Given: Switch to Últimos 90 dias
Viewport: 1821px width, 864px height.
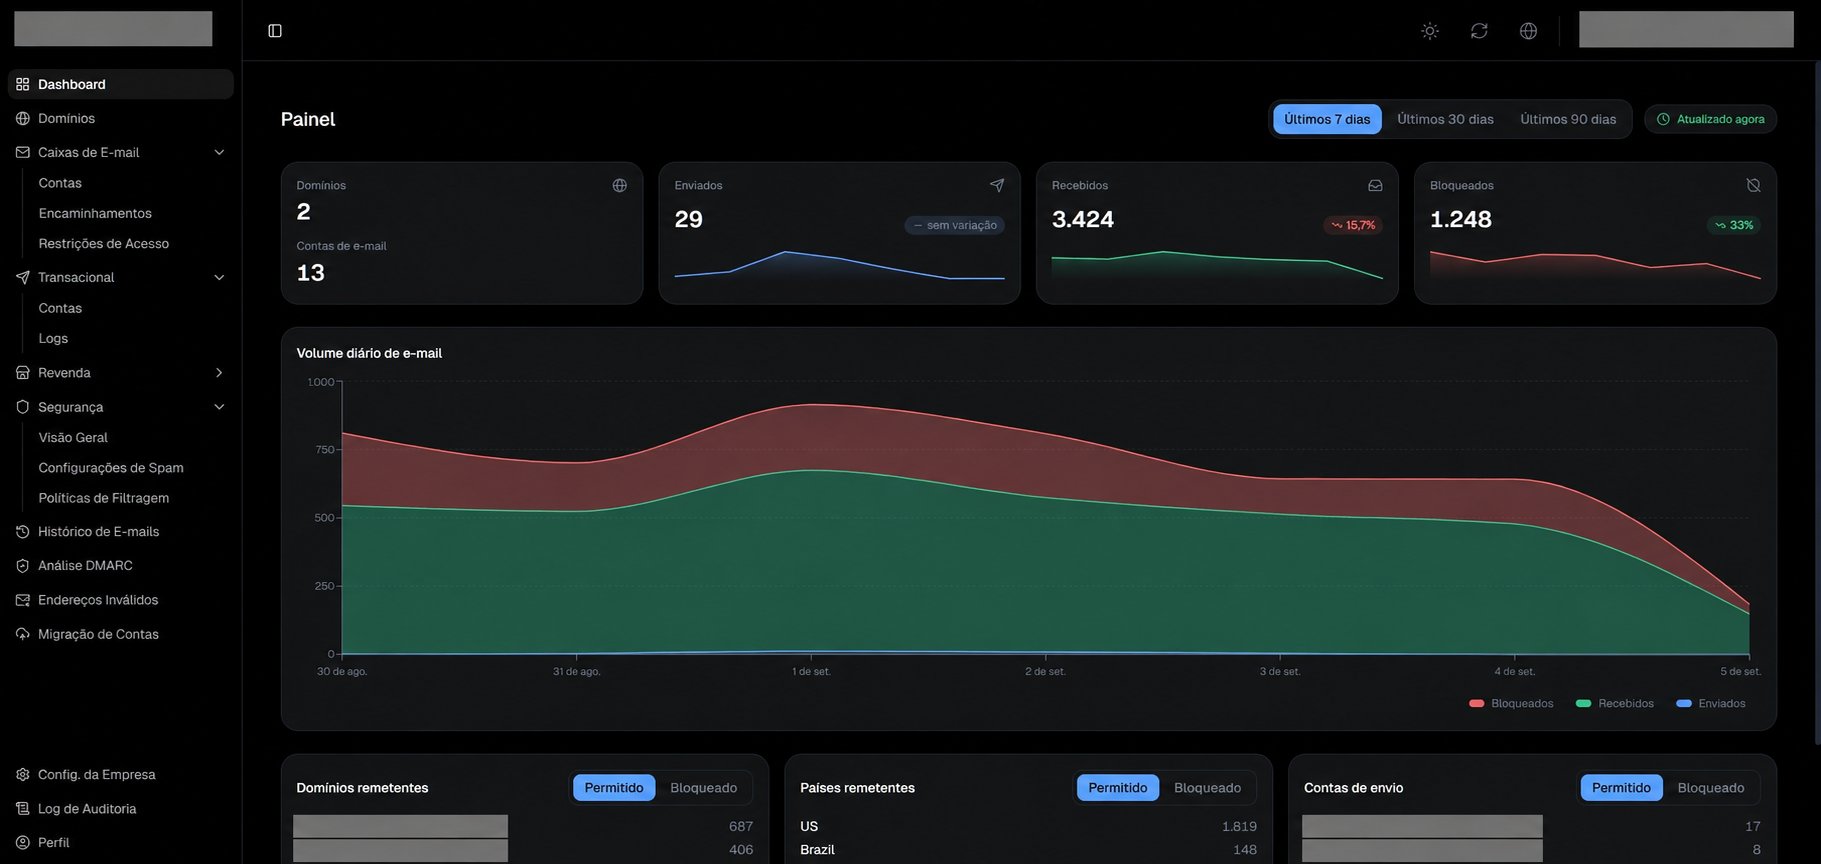Looking at the screenshot, I should pos(1568,119).
